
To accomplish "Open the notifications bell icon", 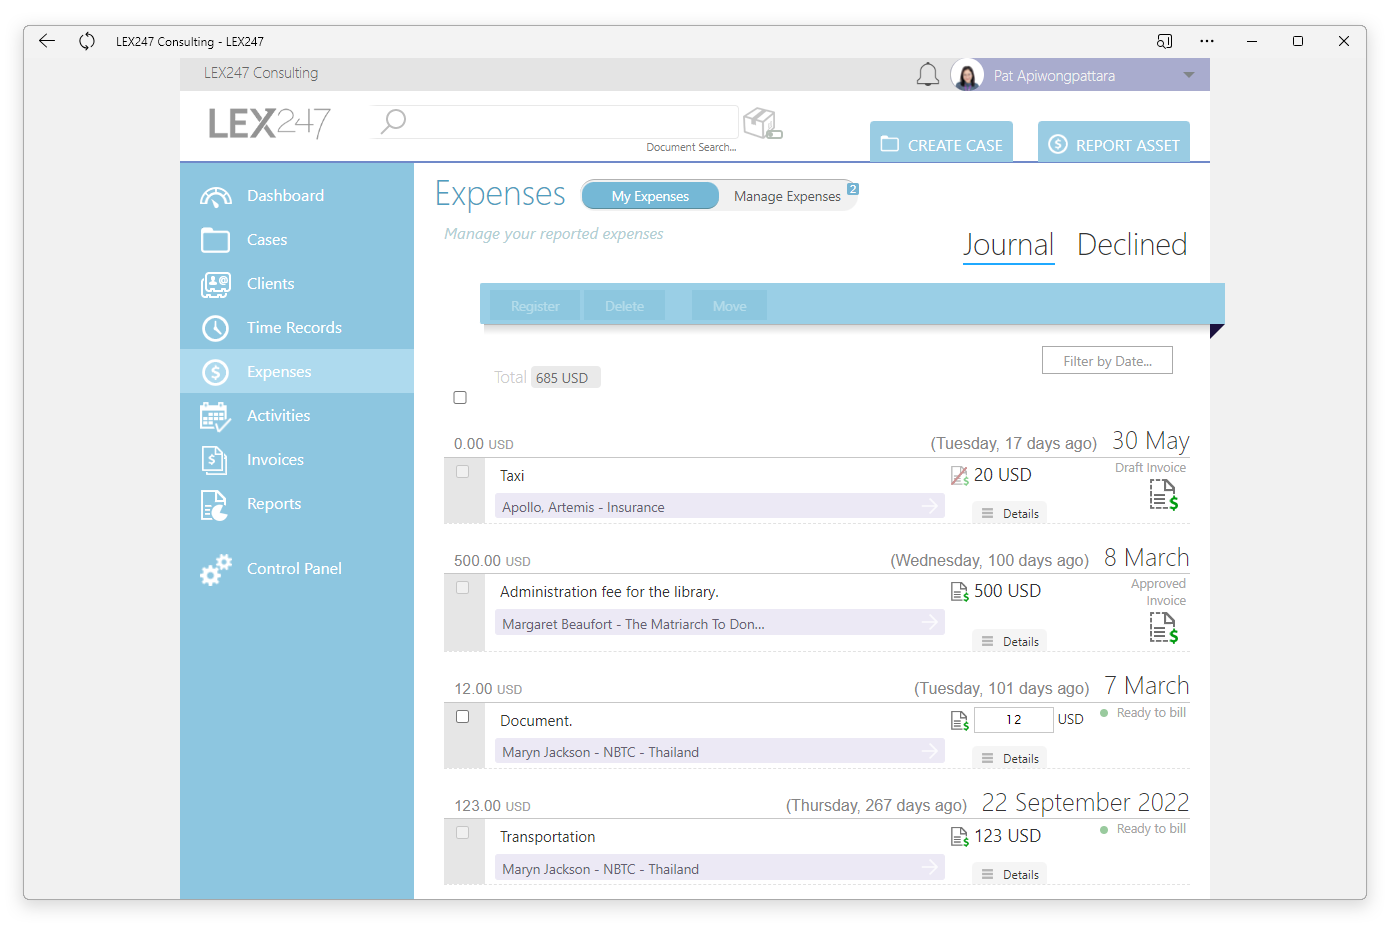I will coord(928,75).
